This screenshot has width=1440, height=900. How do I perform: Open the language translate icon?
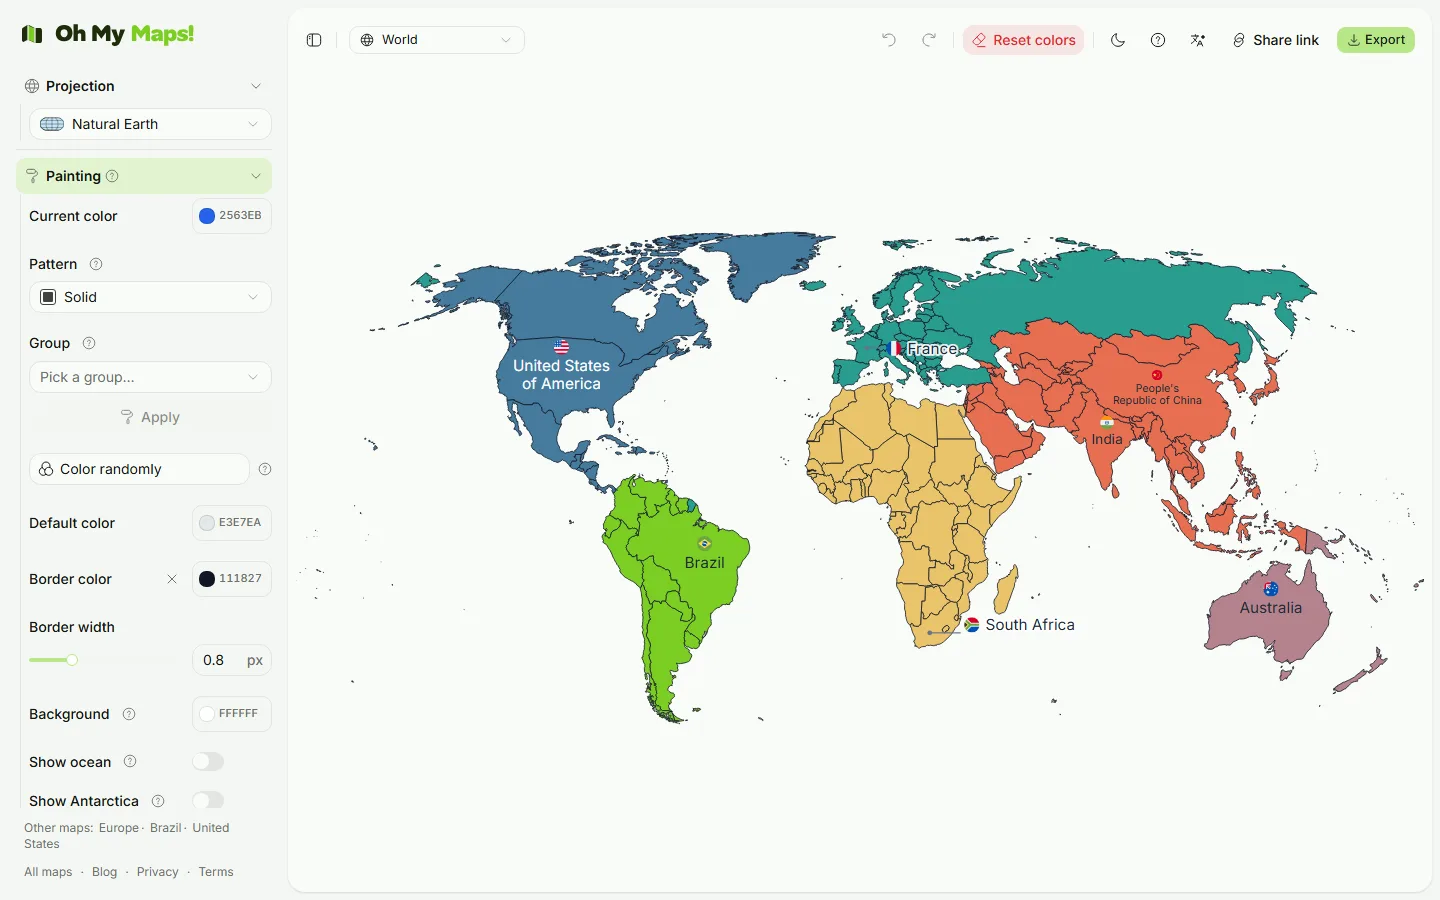click(1198, 40)
